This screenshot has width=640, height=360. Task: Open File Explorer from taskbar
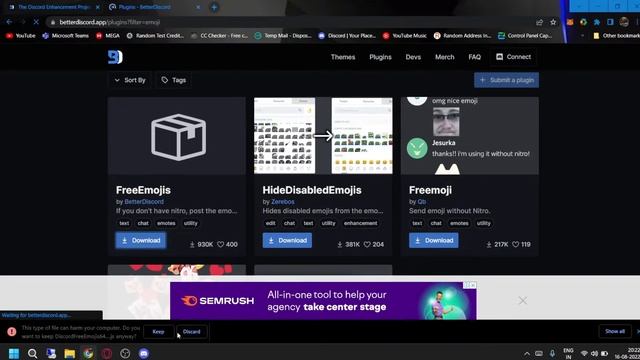point(70,353)
